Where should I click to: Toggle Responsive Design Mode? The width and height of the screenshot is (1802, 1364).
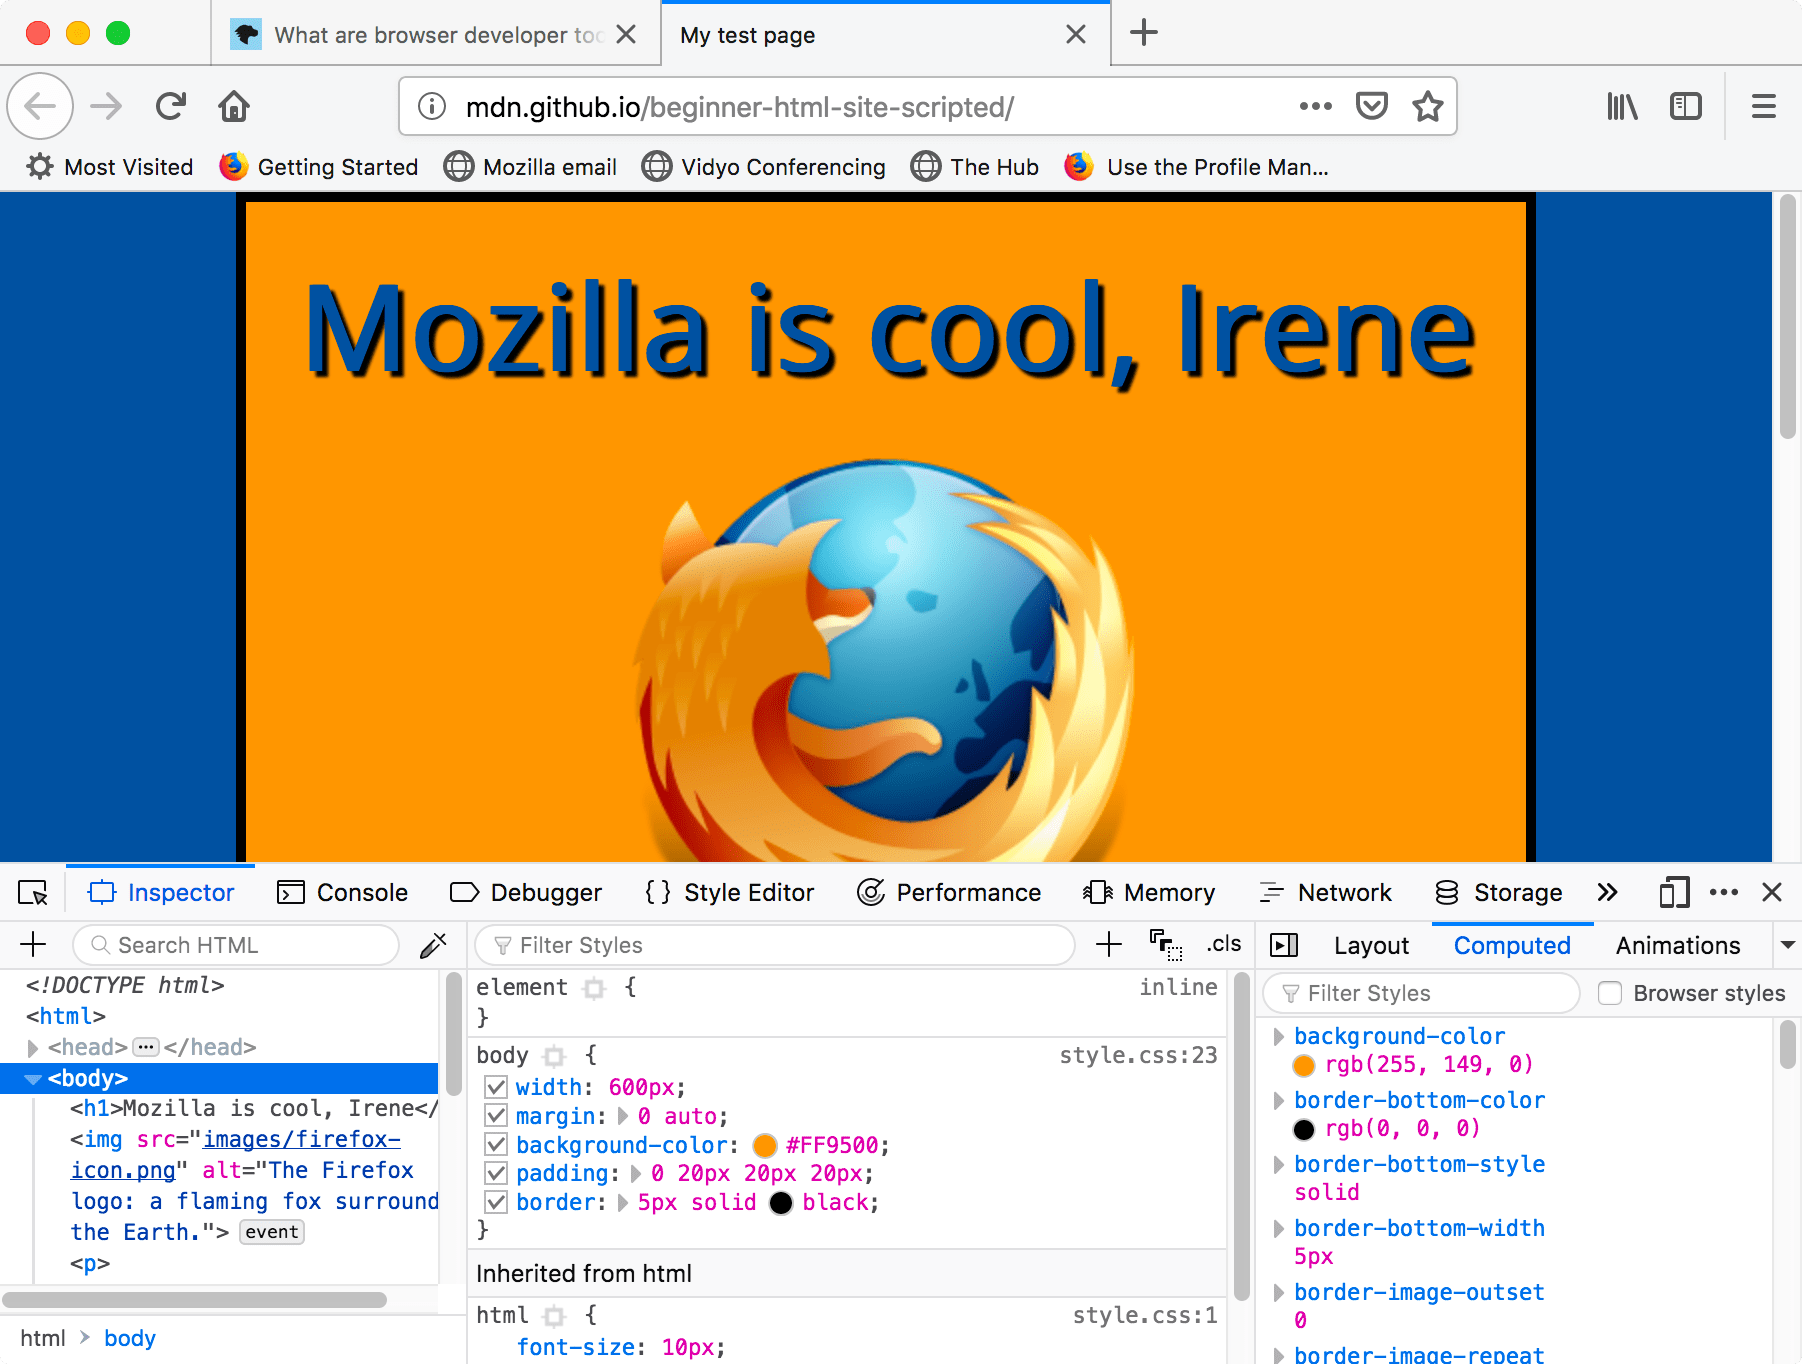click(1674, 893)
